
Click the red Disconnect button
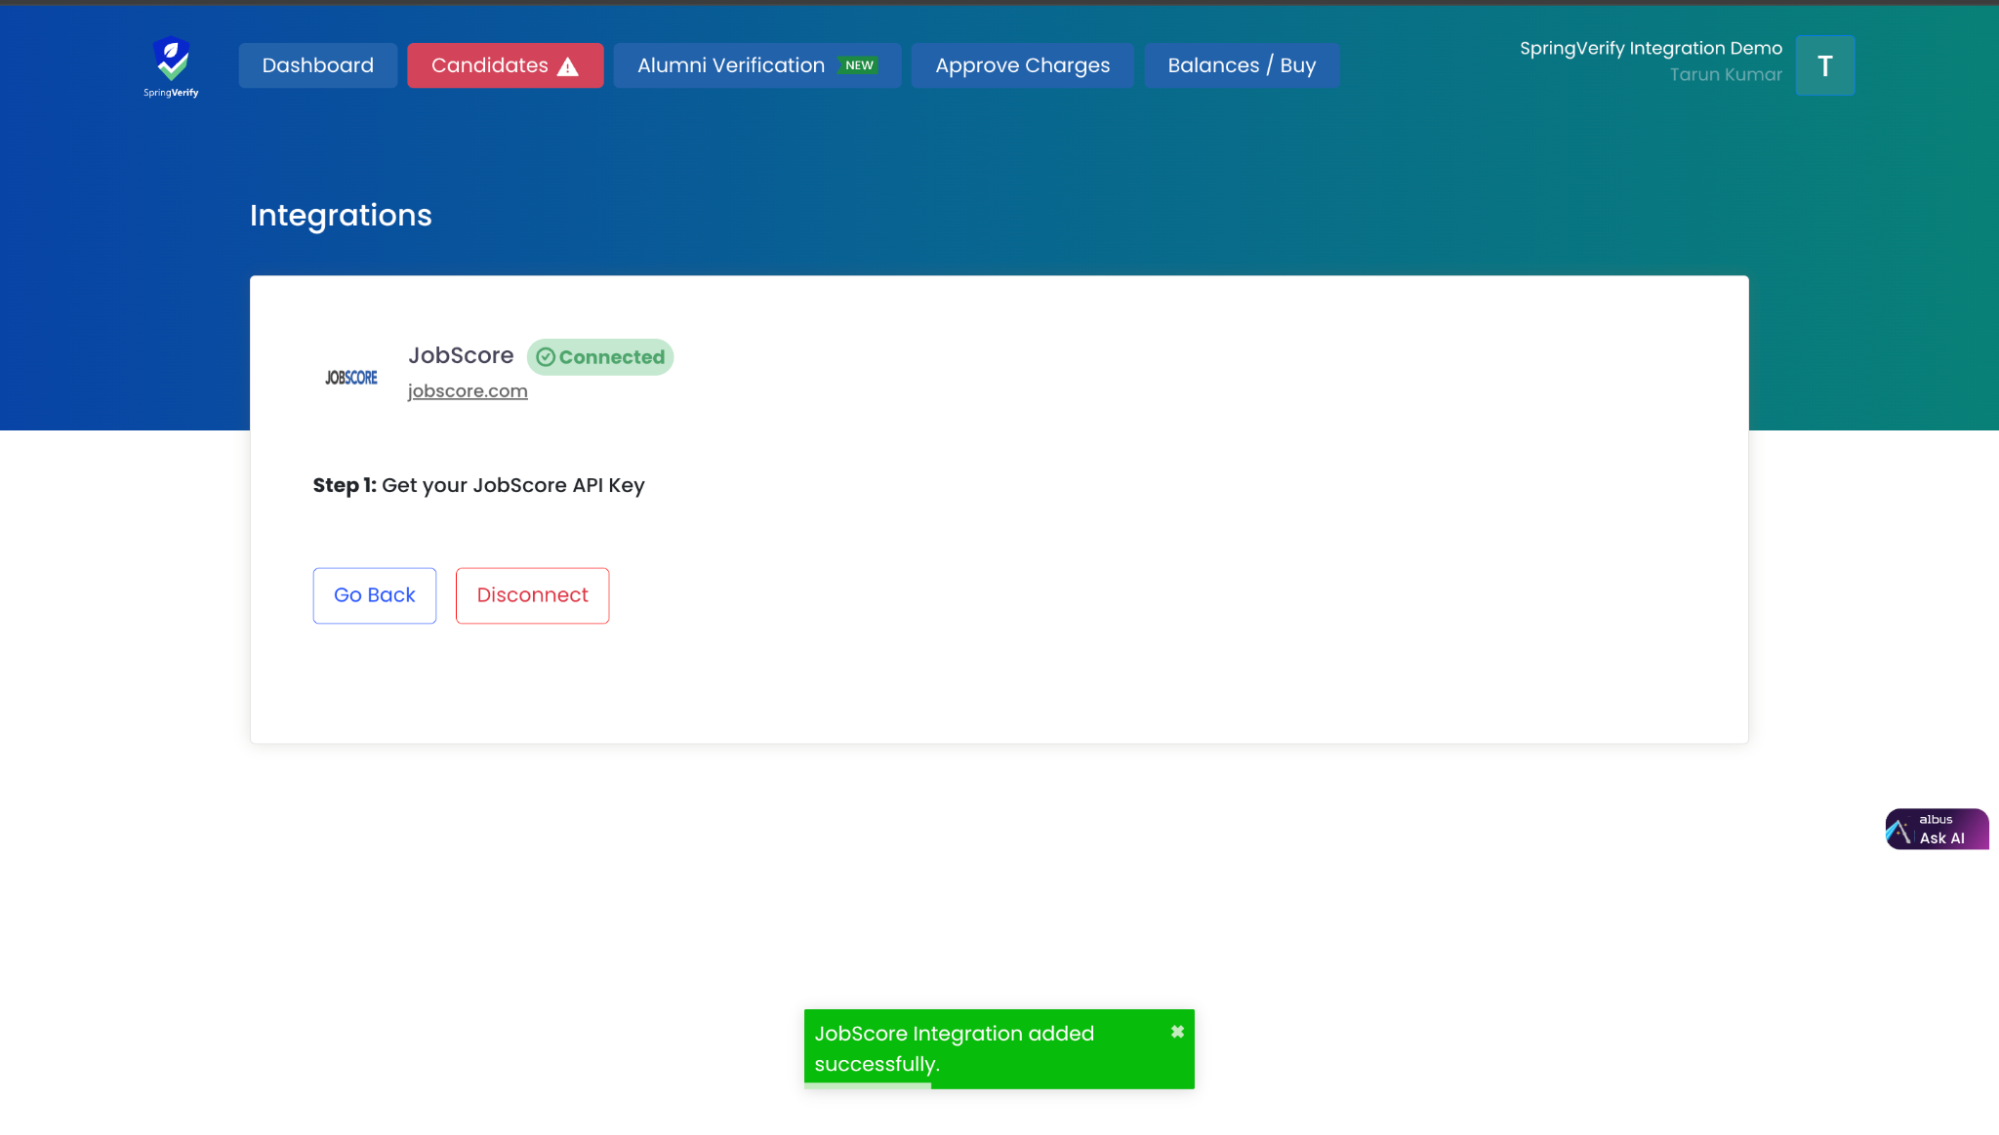click(532, 595)
